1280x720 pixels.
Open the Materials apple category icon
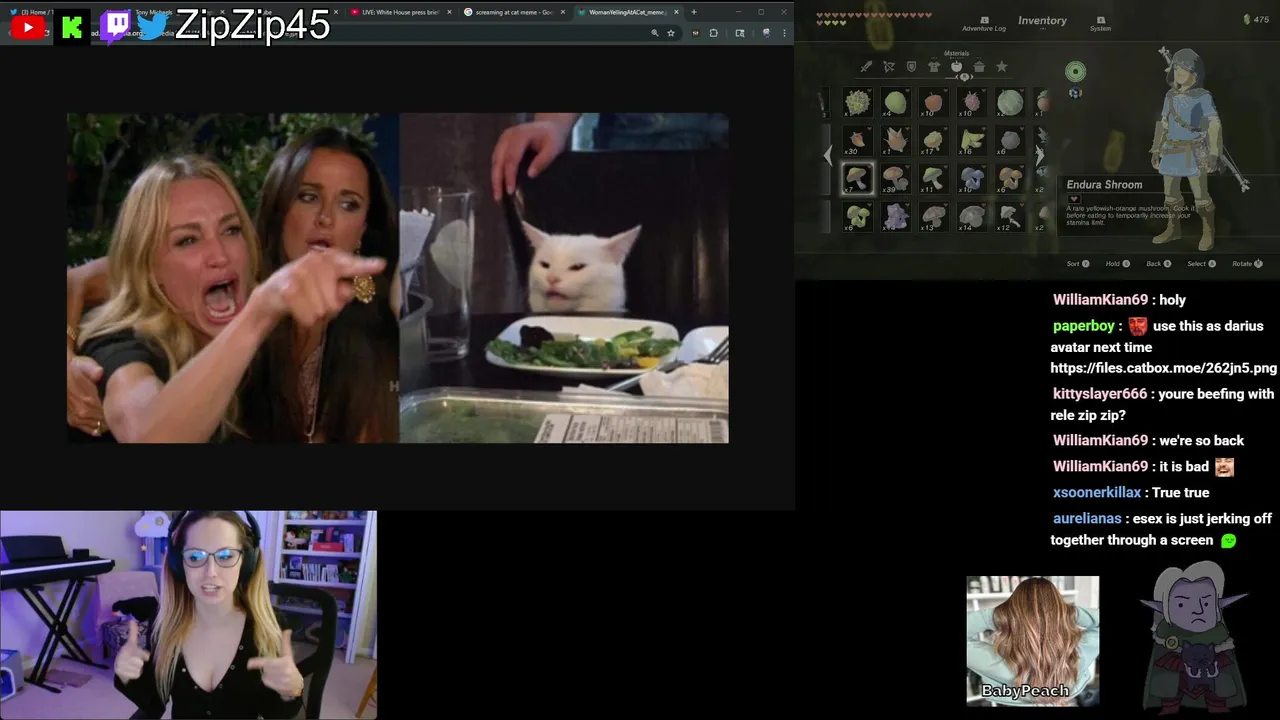[x=956, y=67]
